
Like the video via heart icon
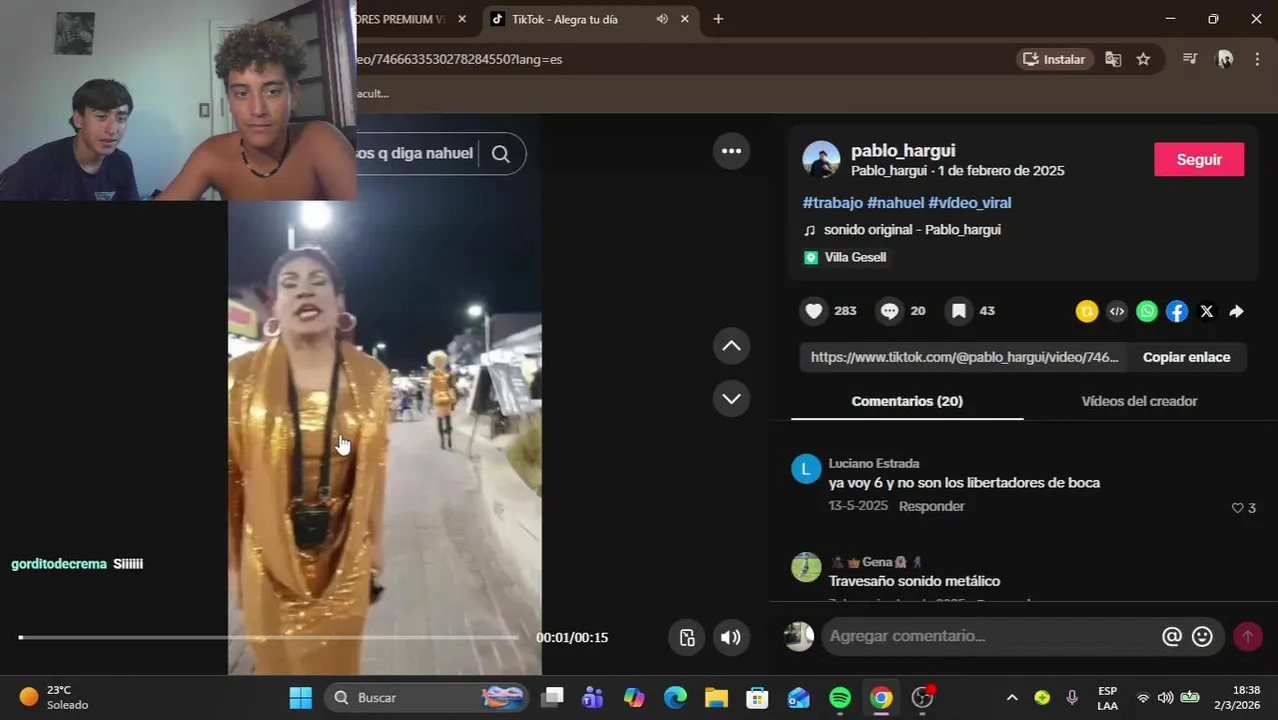tap(814, 311)
